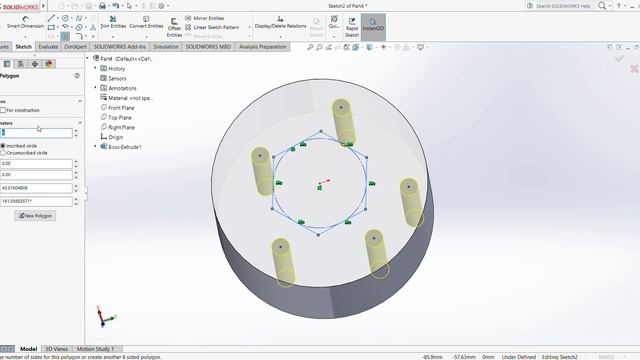Select the Corner Rectangle sketch tool
640x360 pixels.
tap(51, 27)
